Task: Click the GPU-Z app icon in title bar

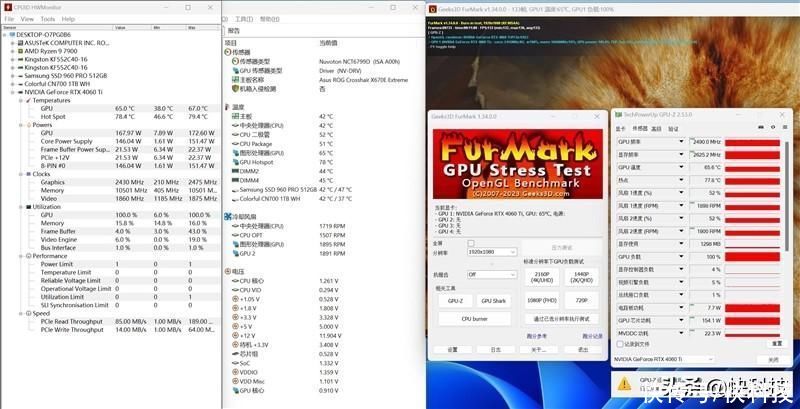Action: coord(619,115)
